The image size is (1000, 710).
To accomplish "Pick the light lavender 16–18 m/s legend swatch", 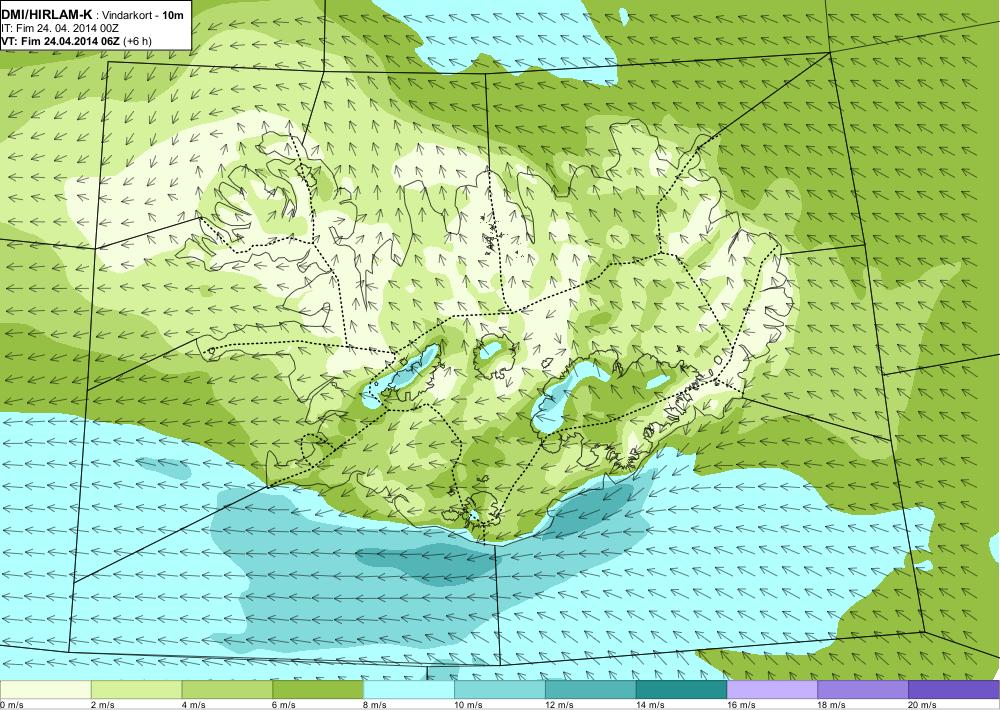I will click(x=772, y=690).
